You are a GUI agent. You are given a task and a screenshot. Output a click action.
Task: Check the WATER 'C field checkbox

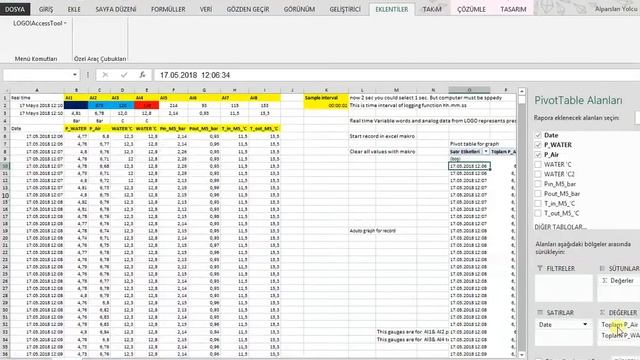pos(538,164)
